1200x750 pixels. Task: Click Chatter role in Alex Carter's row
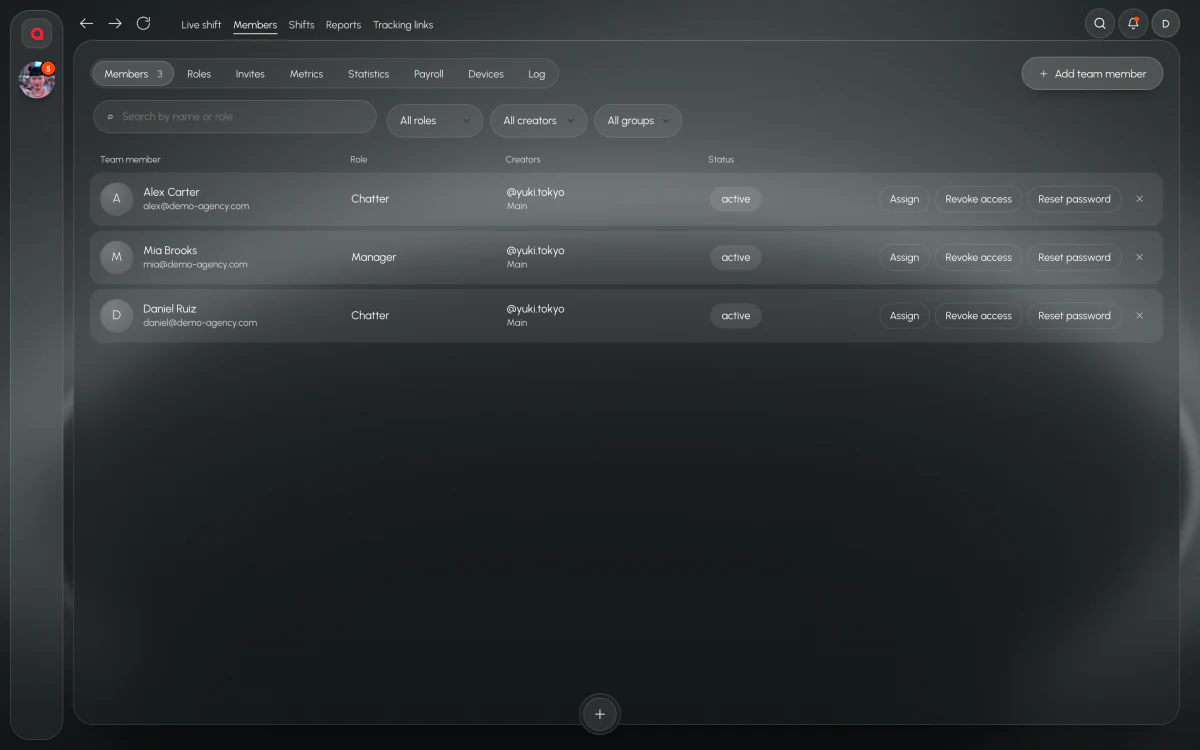click(x=370, y=199)
